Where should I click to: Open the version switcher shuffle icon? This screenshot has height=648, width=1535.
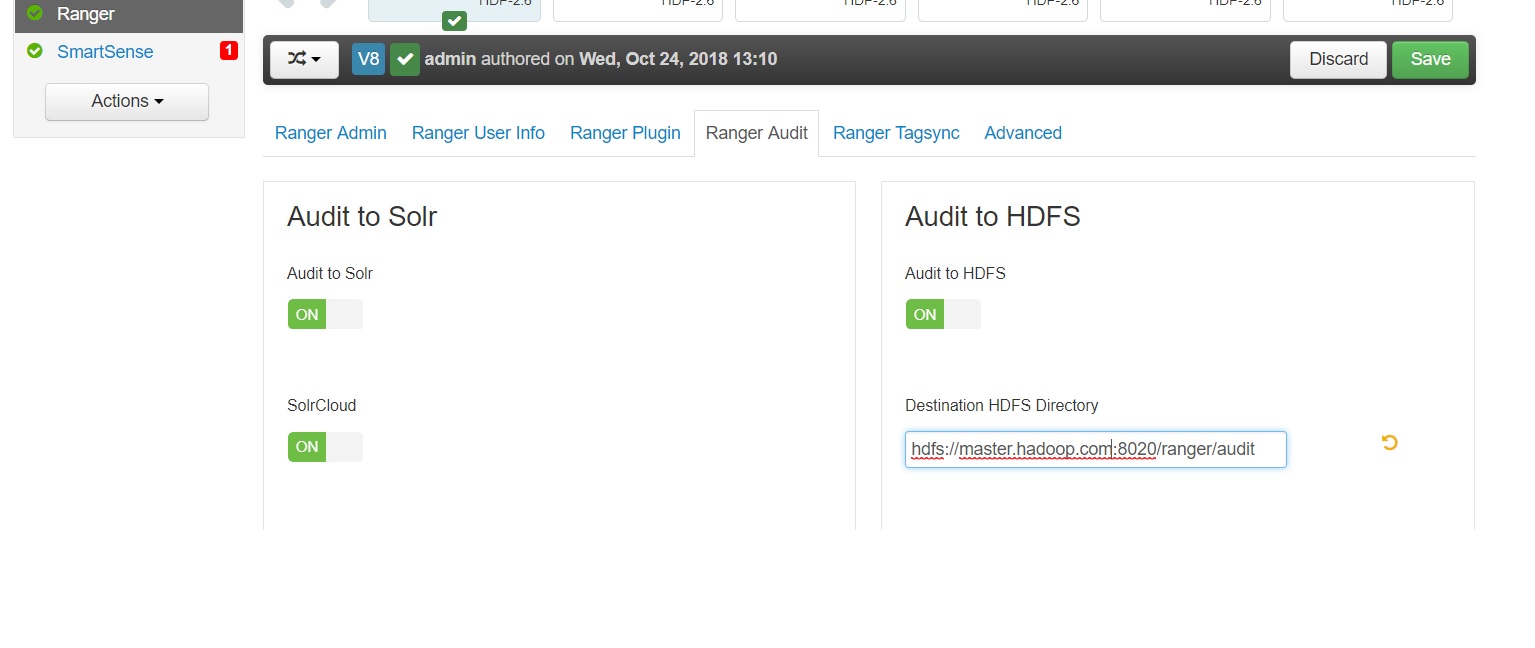296,59
